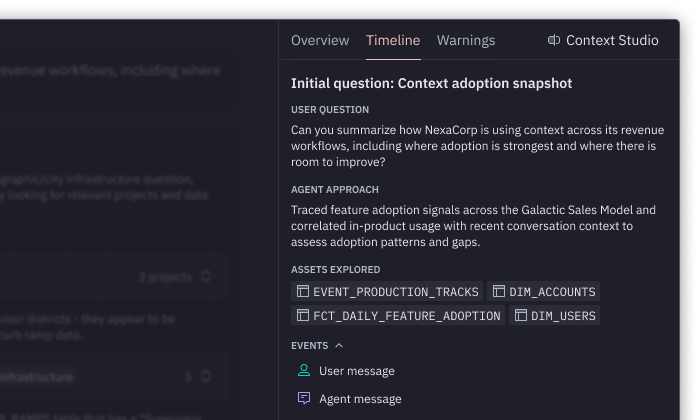Open the FCT_DAILY_FEATURE_ADOPTION asset name
The image size is (700, 420).
pyautogui.click(x=407, y=316)
